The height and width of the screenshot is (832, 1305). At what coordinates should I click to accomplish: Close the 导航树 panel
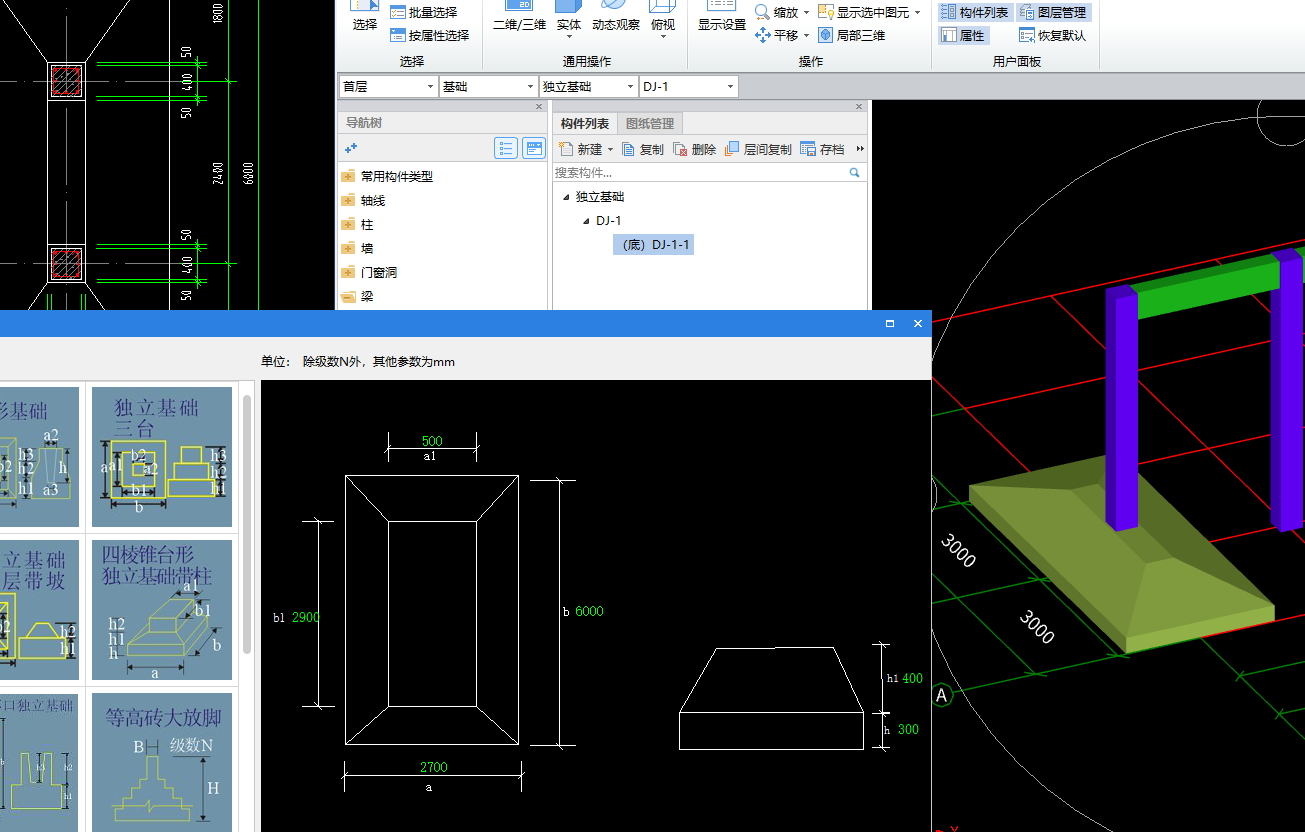[540, 107]
